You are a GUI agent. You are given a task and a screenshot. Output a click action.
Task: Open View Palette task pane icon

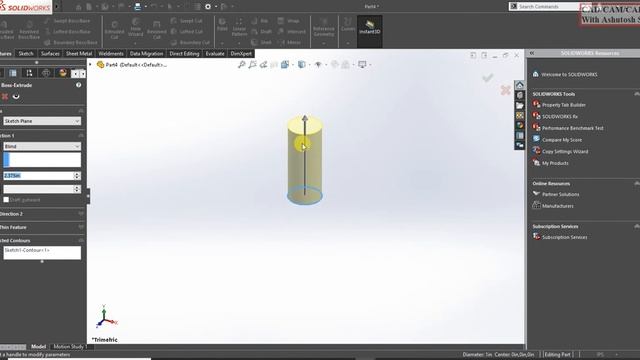520,116
